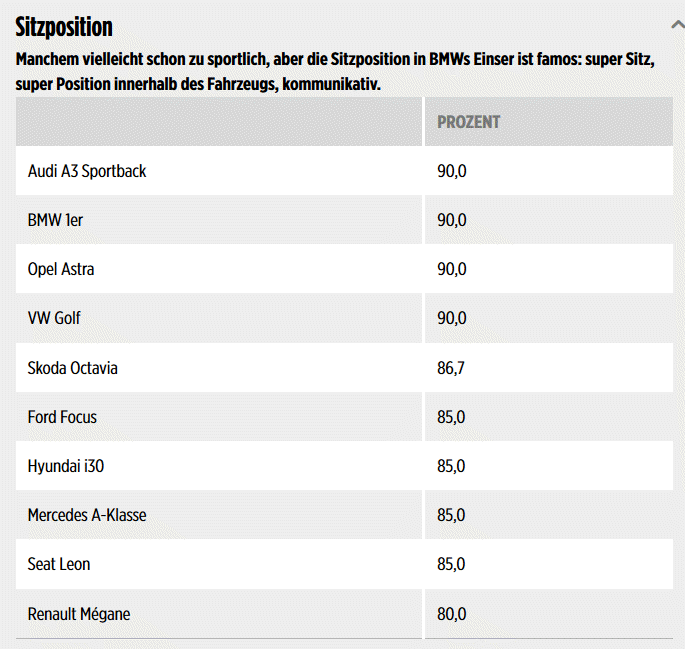Click Audi A3 Sportback's 90,0 value
The height and width of the screenshot is (649, 685).
(452, 171)
